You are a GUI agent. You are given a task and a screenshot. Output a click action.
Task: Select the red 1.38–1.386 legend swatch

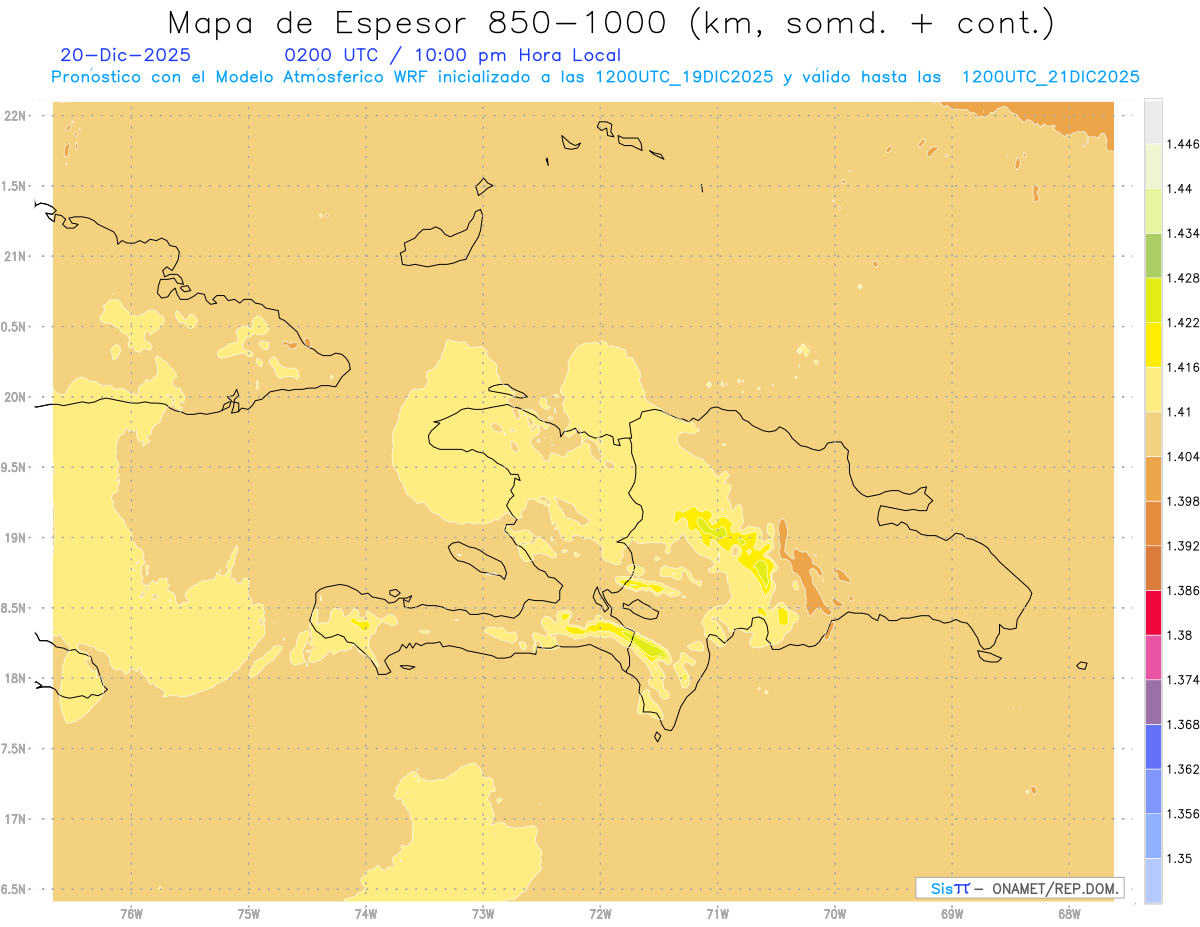1153,612
